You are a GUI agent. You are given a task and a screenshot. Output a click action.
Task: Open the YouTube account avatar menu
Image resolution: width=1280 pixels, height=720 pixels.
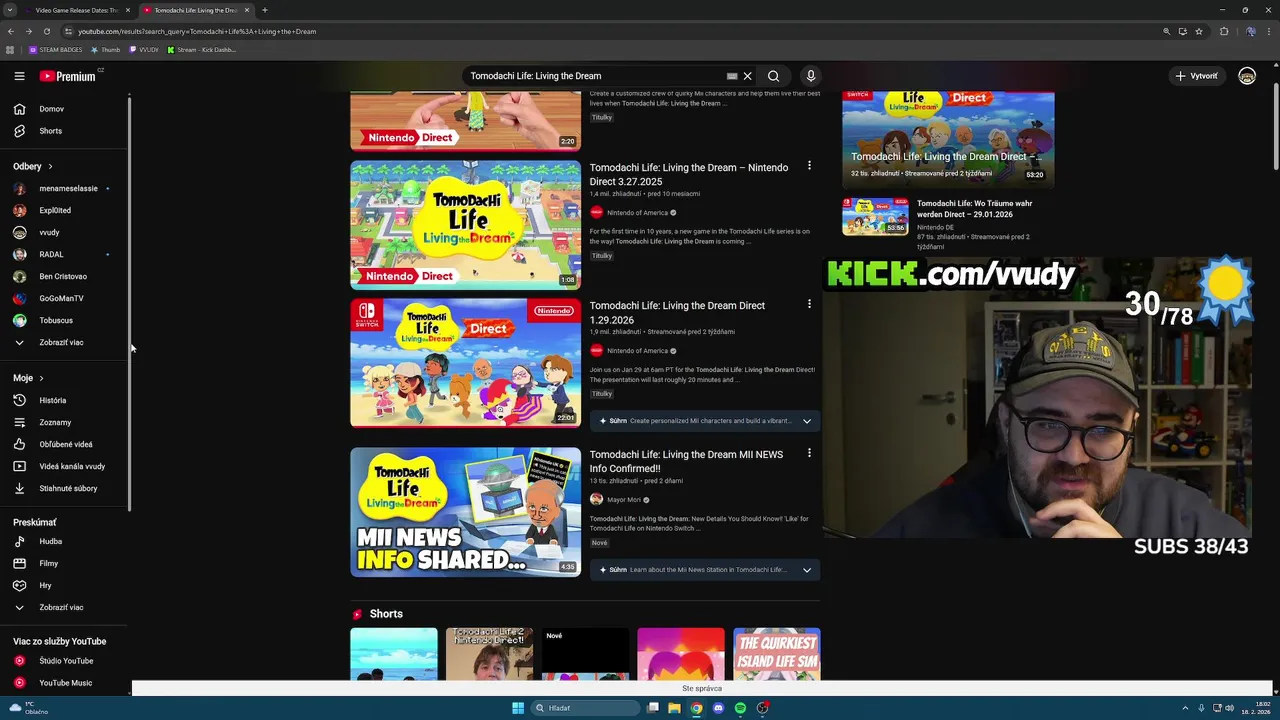(x=1247, y=76)
